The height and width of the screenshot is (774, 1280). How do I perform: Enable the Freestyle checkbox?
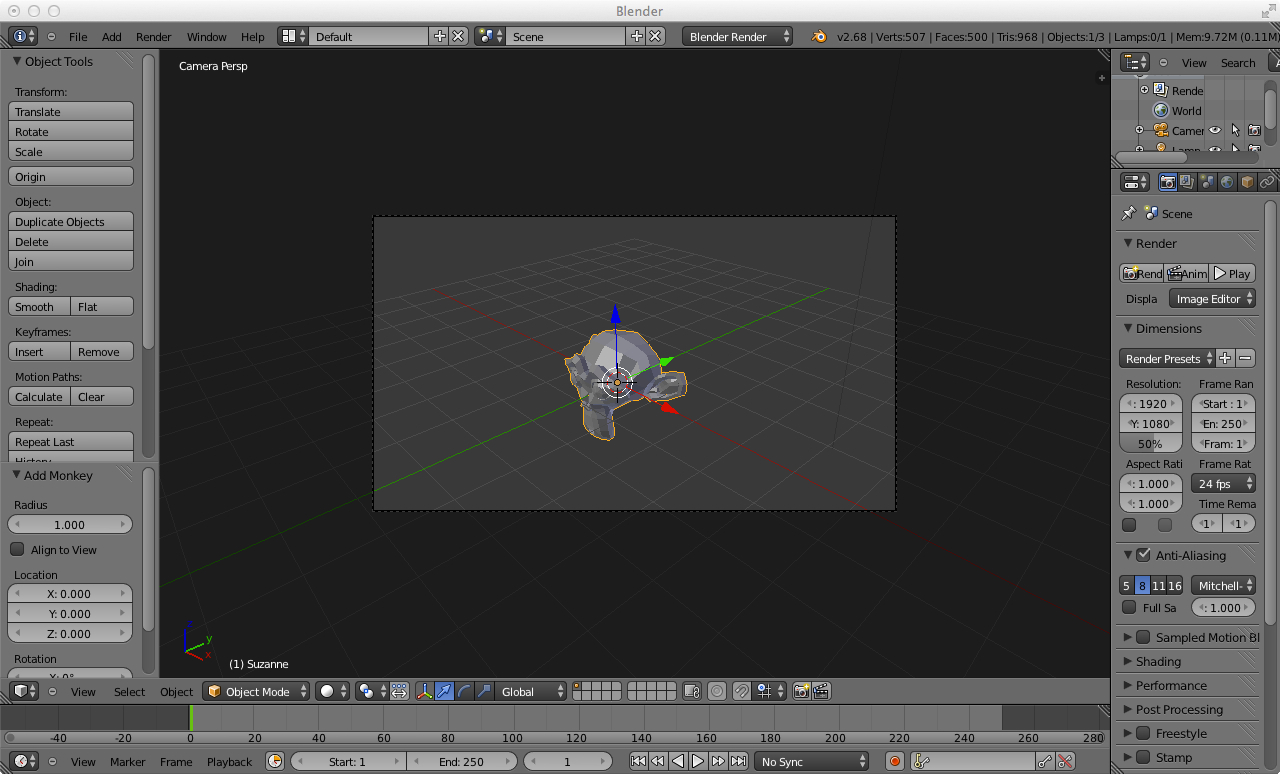coord(1144,733)
